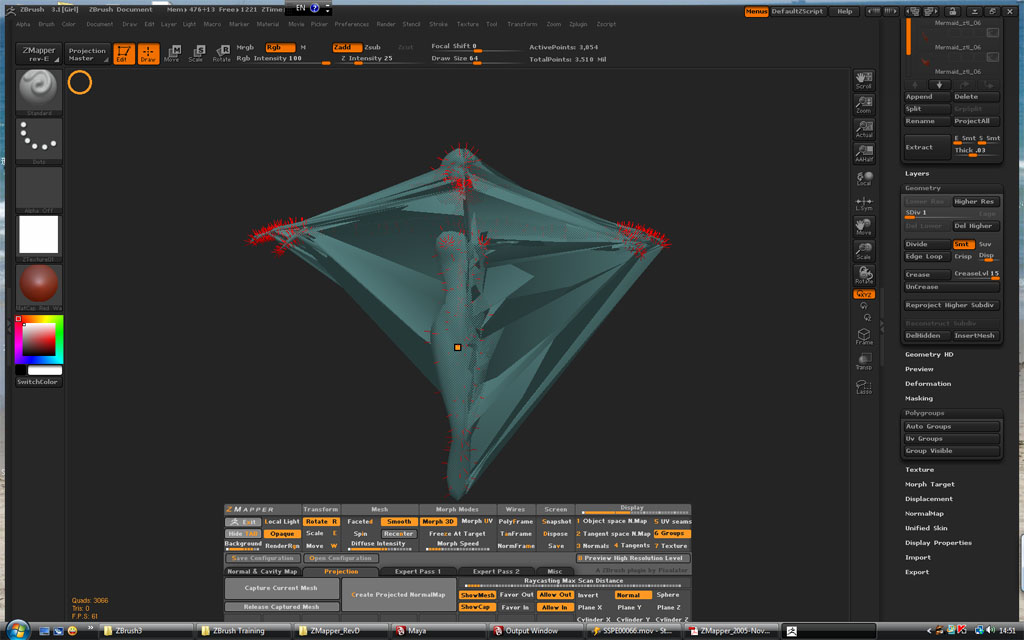Expand the Layers subpalette
This screenshot has height=640, width=1024.
pos(917,174)
